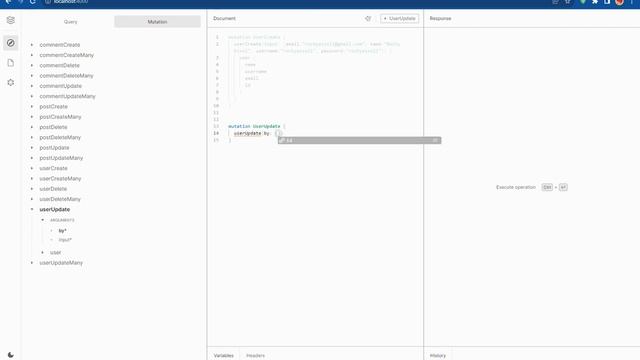The width and height of the screenshot is (640, 360).
Task: Select userCreateMany in mutation list
Action: (x=60, y=178)
